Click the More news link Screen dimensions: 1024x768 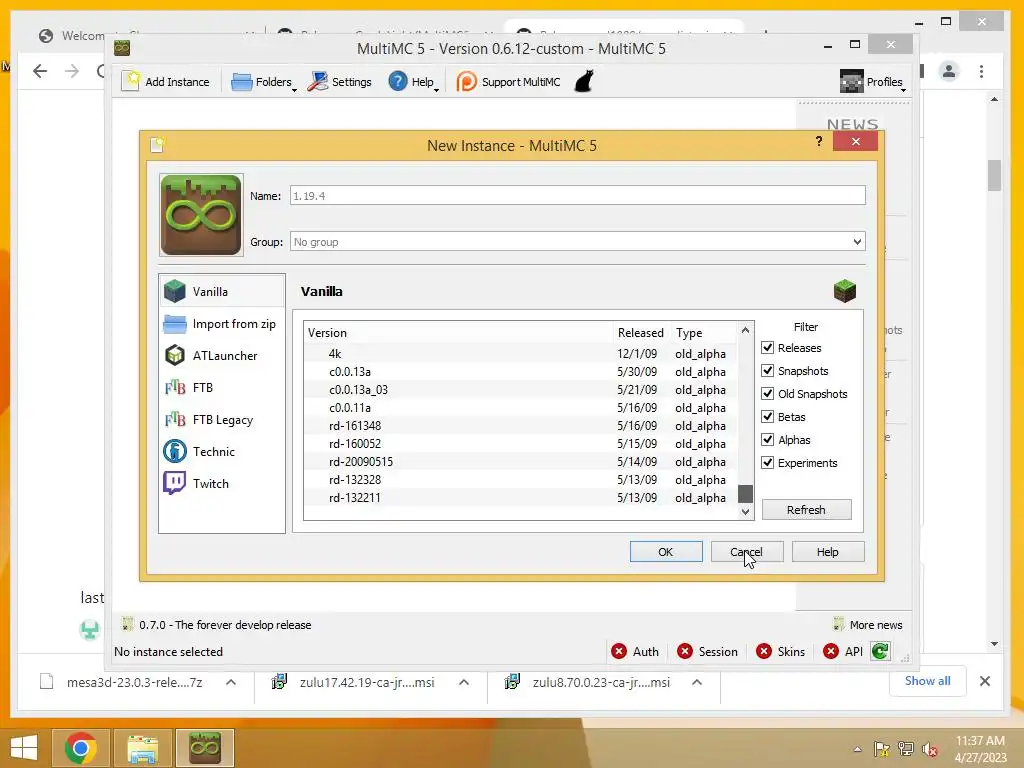[868, 625]
